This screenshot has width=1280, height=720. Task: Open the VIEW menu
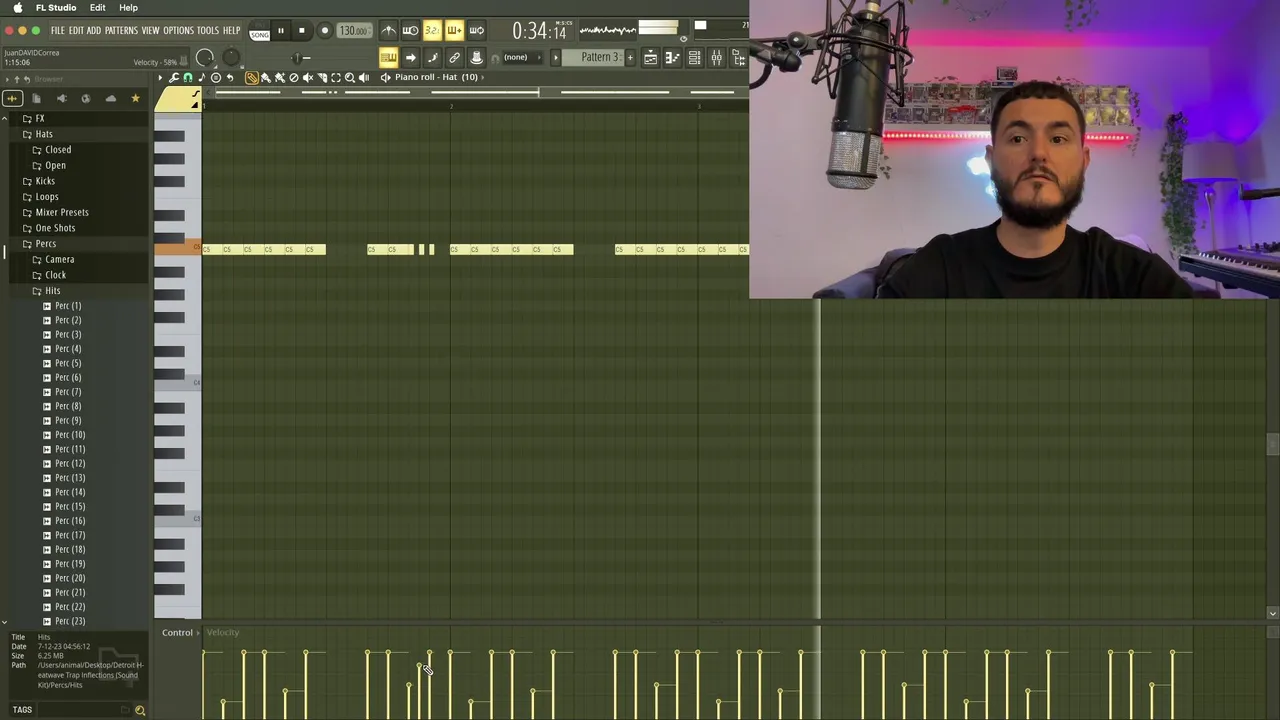[150, 31]
